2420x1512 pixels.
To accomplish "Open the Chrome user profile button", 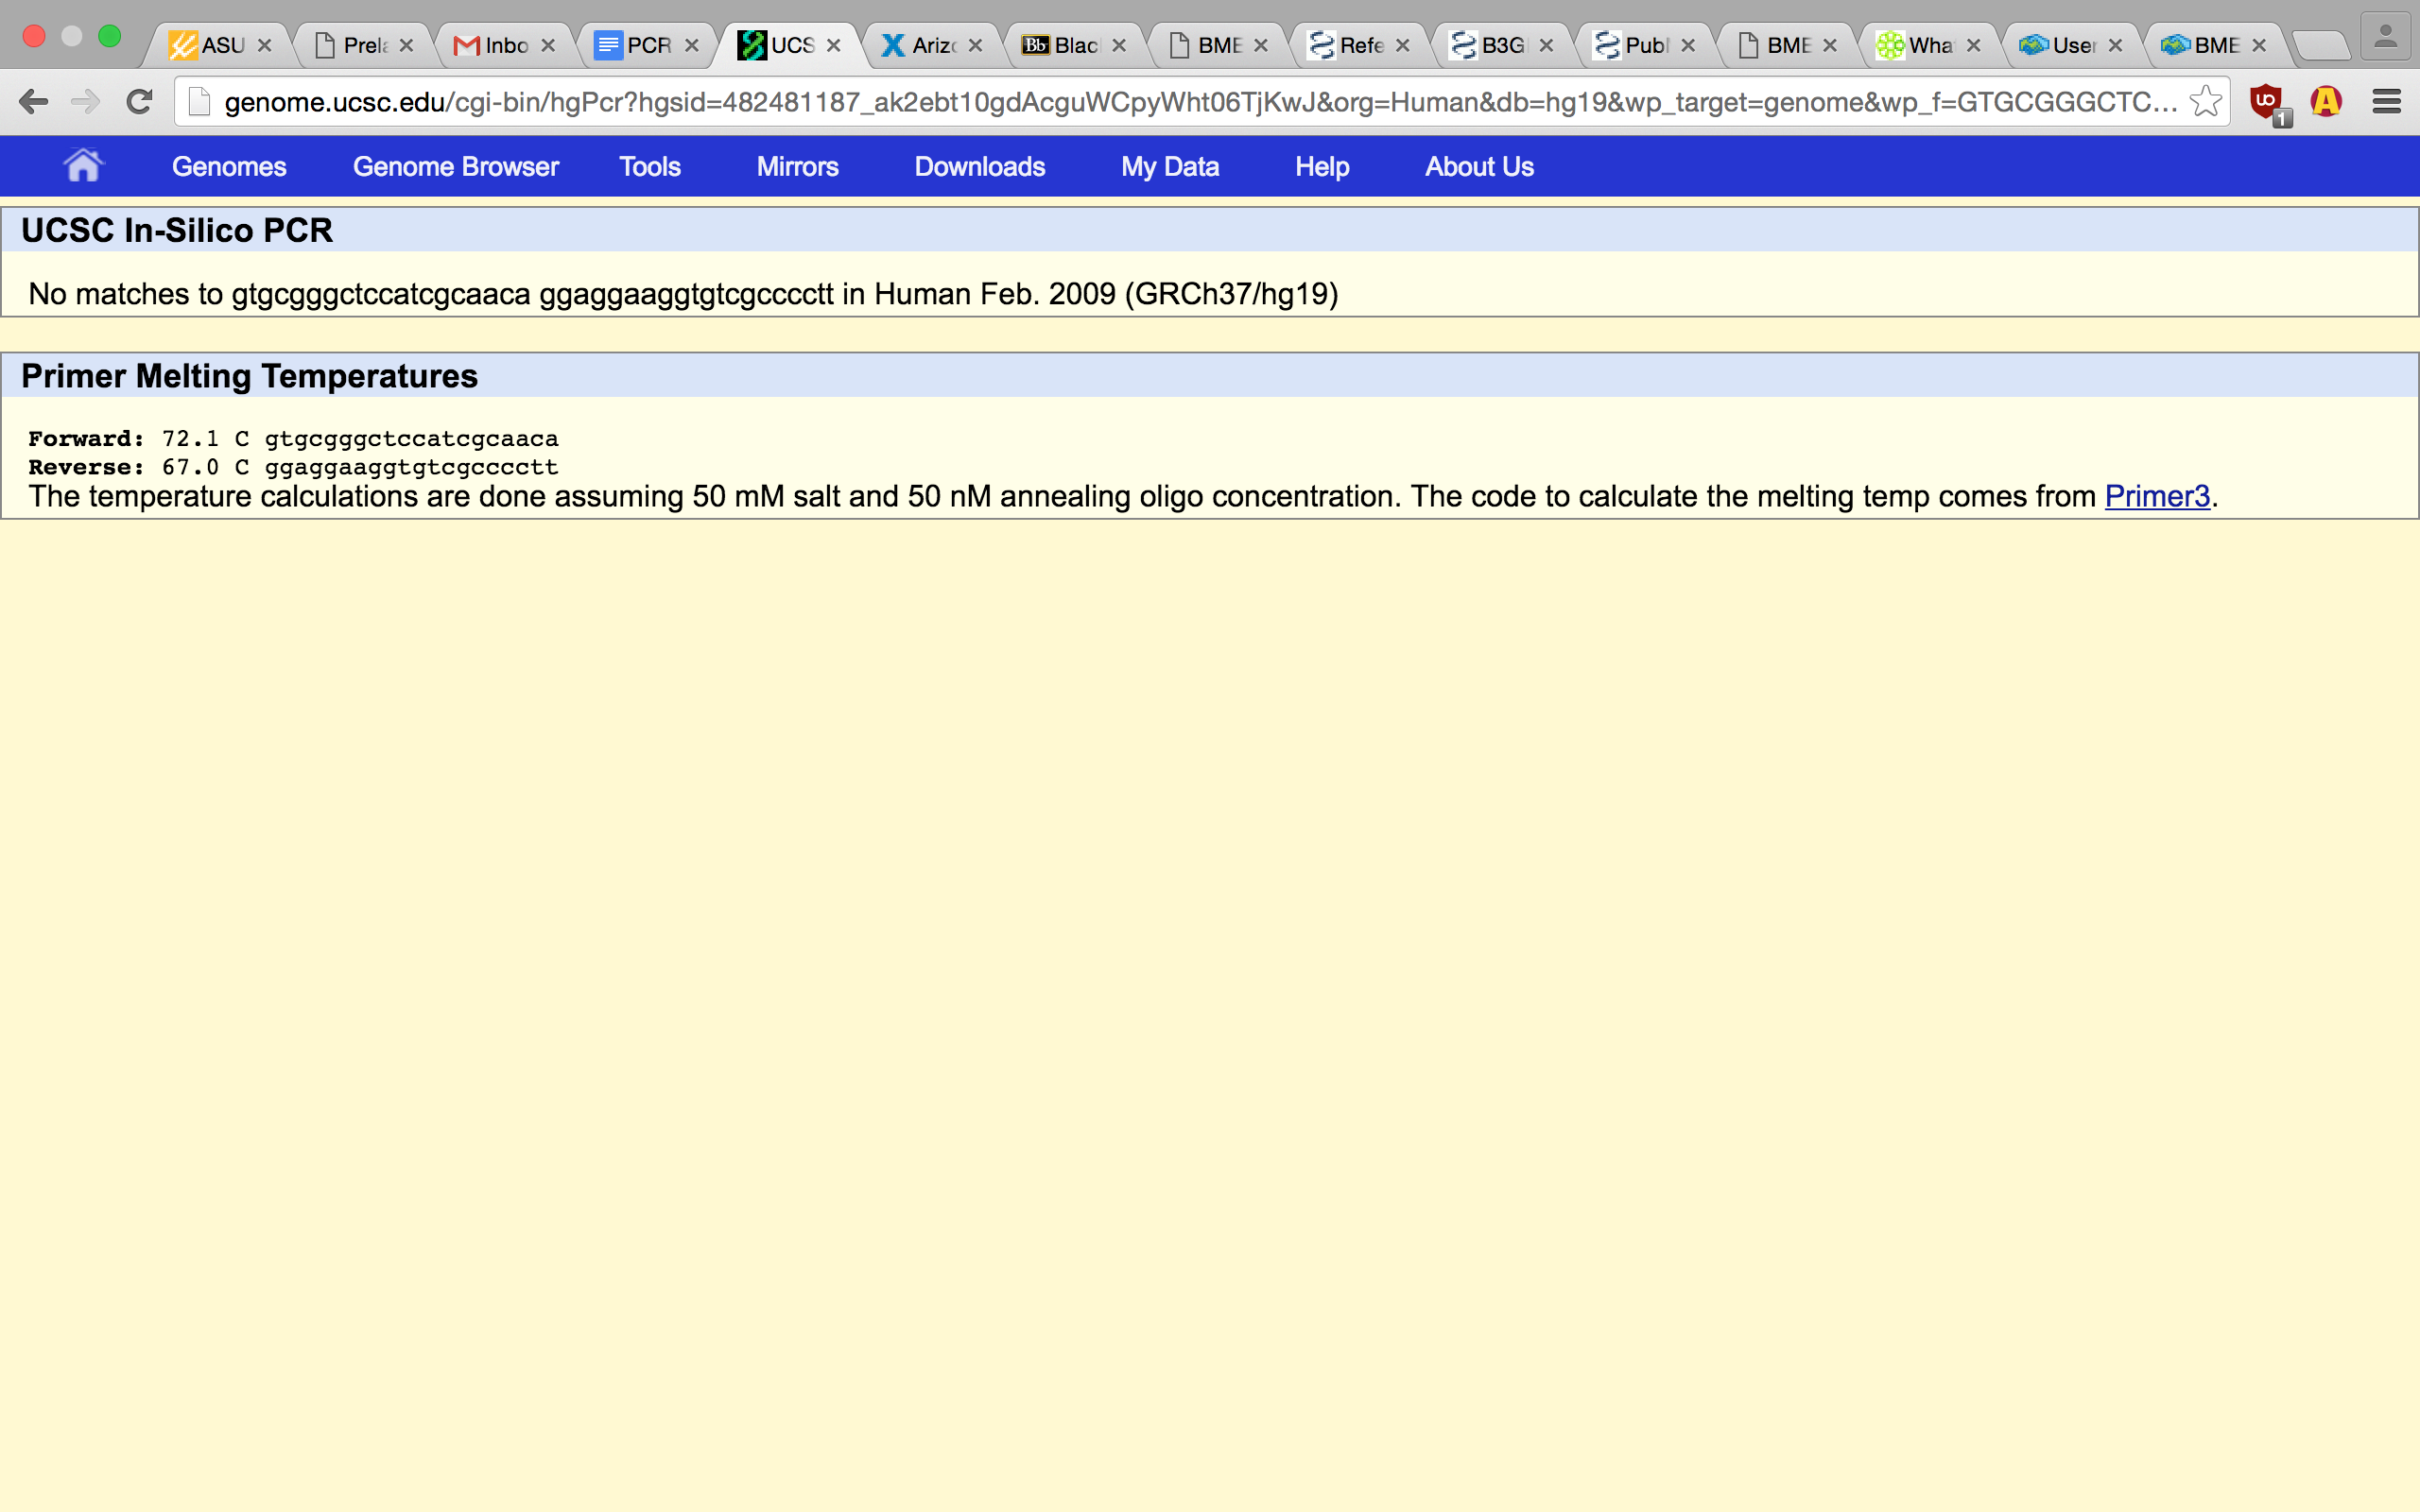I will point(2385,38).
